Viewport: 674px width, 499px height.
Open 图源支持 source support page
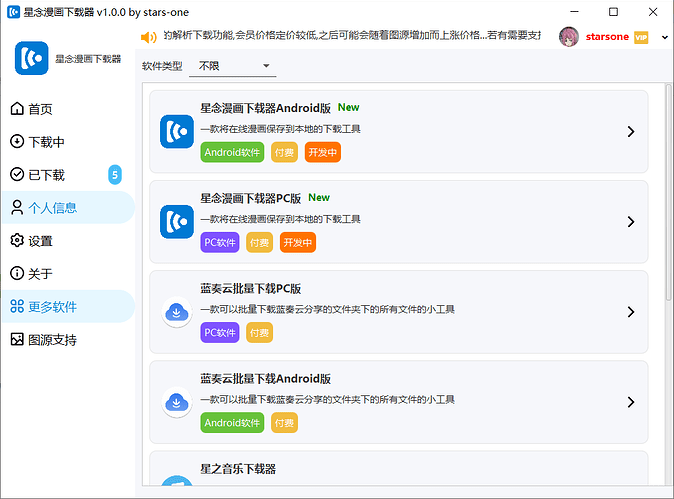point(68,340)
